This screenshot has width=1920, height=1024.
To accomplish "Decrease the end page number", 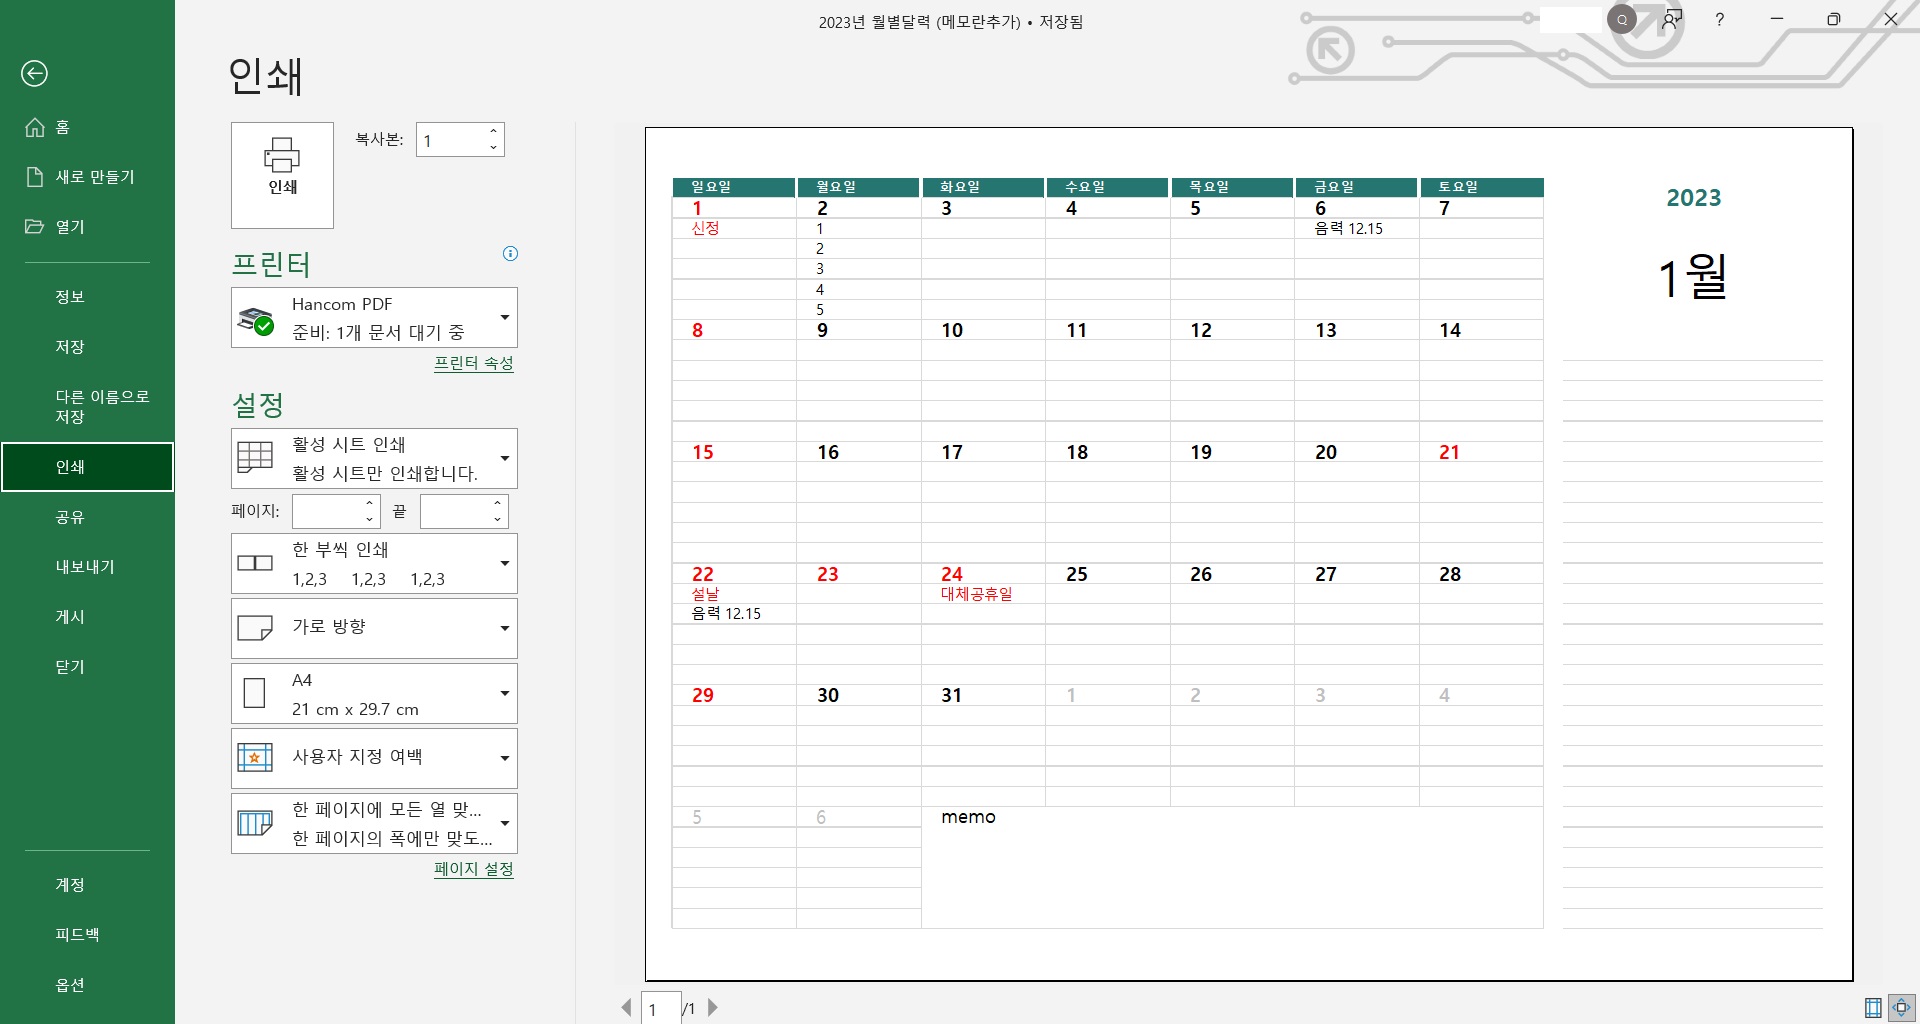I will coord(498,519).
